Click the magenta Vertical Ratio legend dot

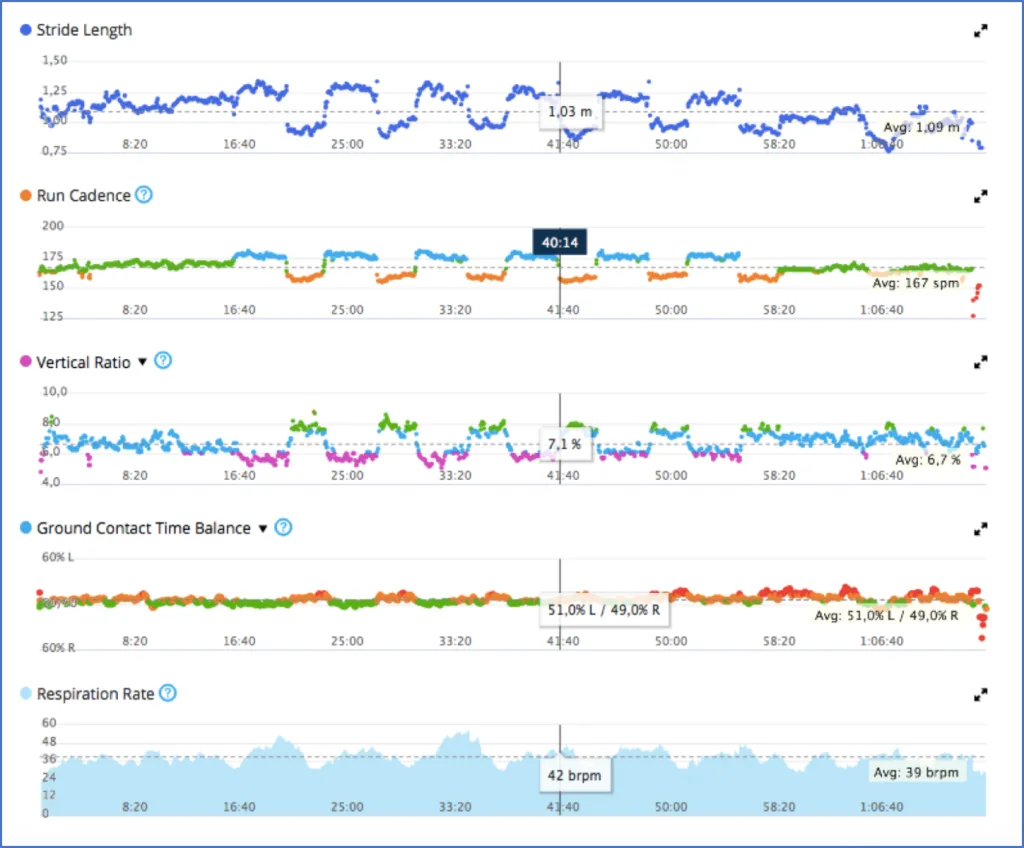pos(25,361)
